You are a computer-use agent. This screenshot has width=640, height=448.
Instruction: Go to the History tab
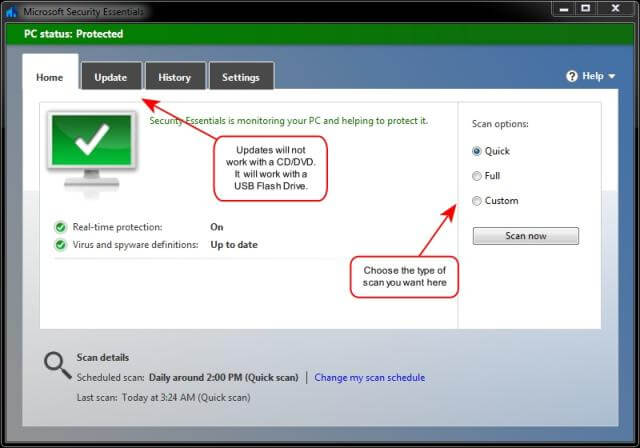[x=174, y=77]
